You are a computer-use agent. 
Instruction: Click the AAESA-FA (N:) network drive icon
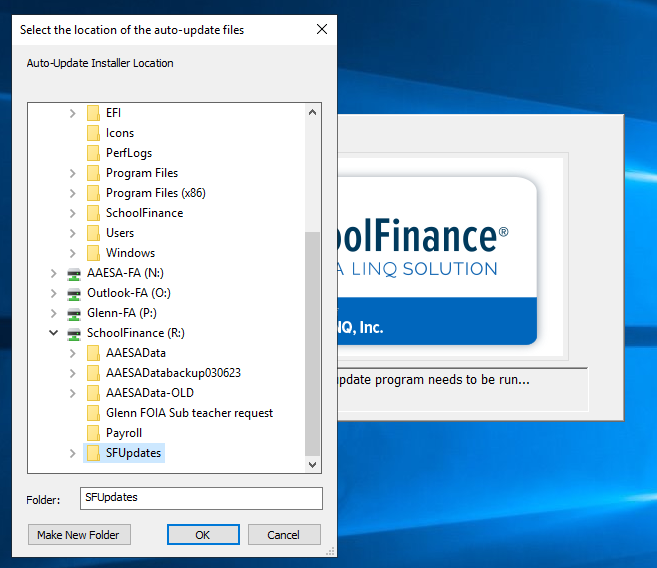point(74,274)
